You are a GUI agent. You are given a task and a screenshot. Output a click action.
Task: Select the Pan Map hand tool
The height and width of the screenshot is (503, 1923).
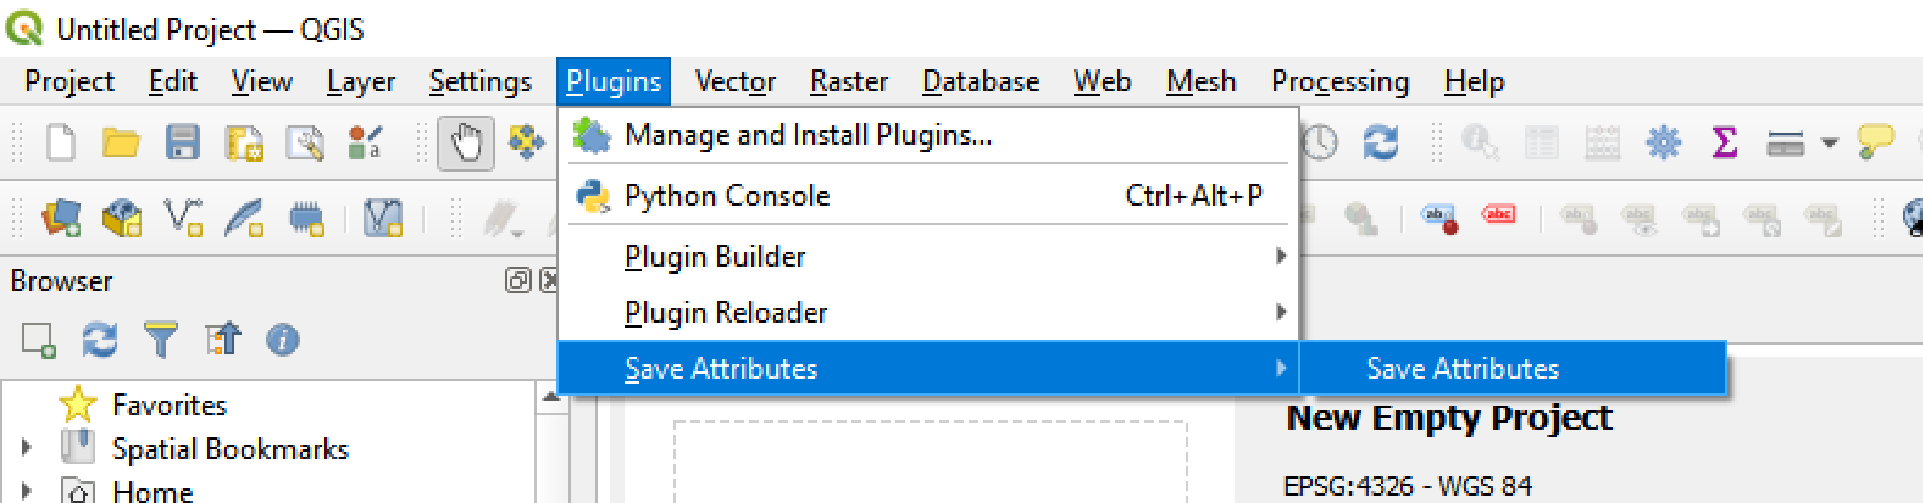click(x=466, y=143)
